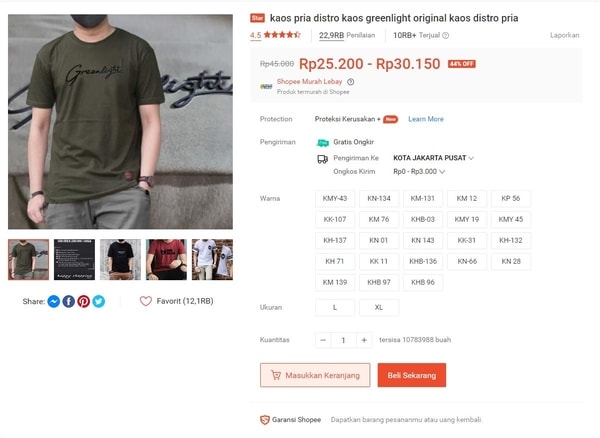This screenshot has width=600, height=438.
Task: Click info icon beside Shopee Murah Lebay
Action: click(351, 82)
